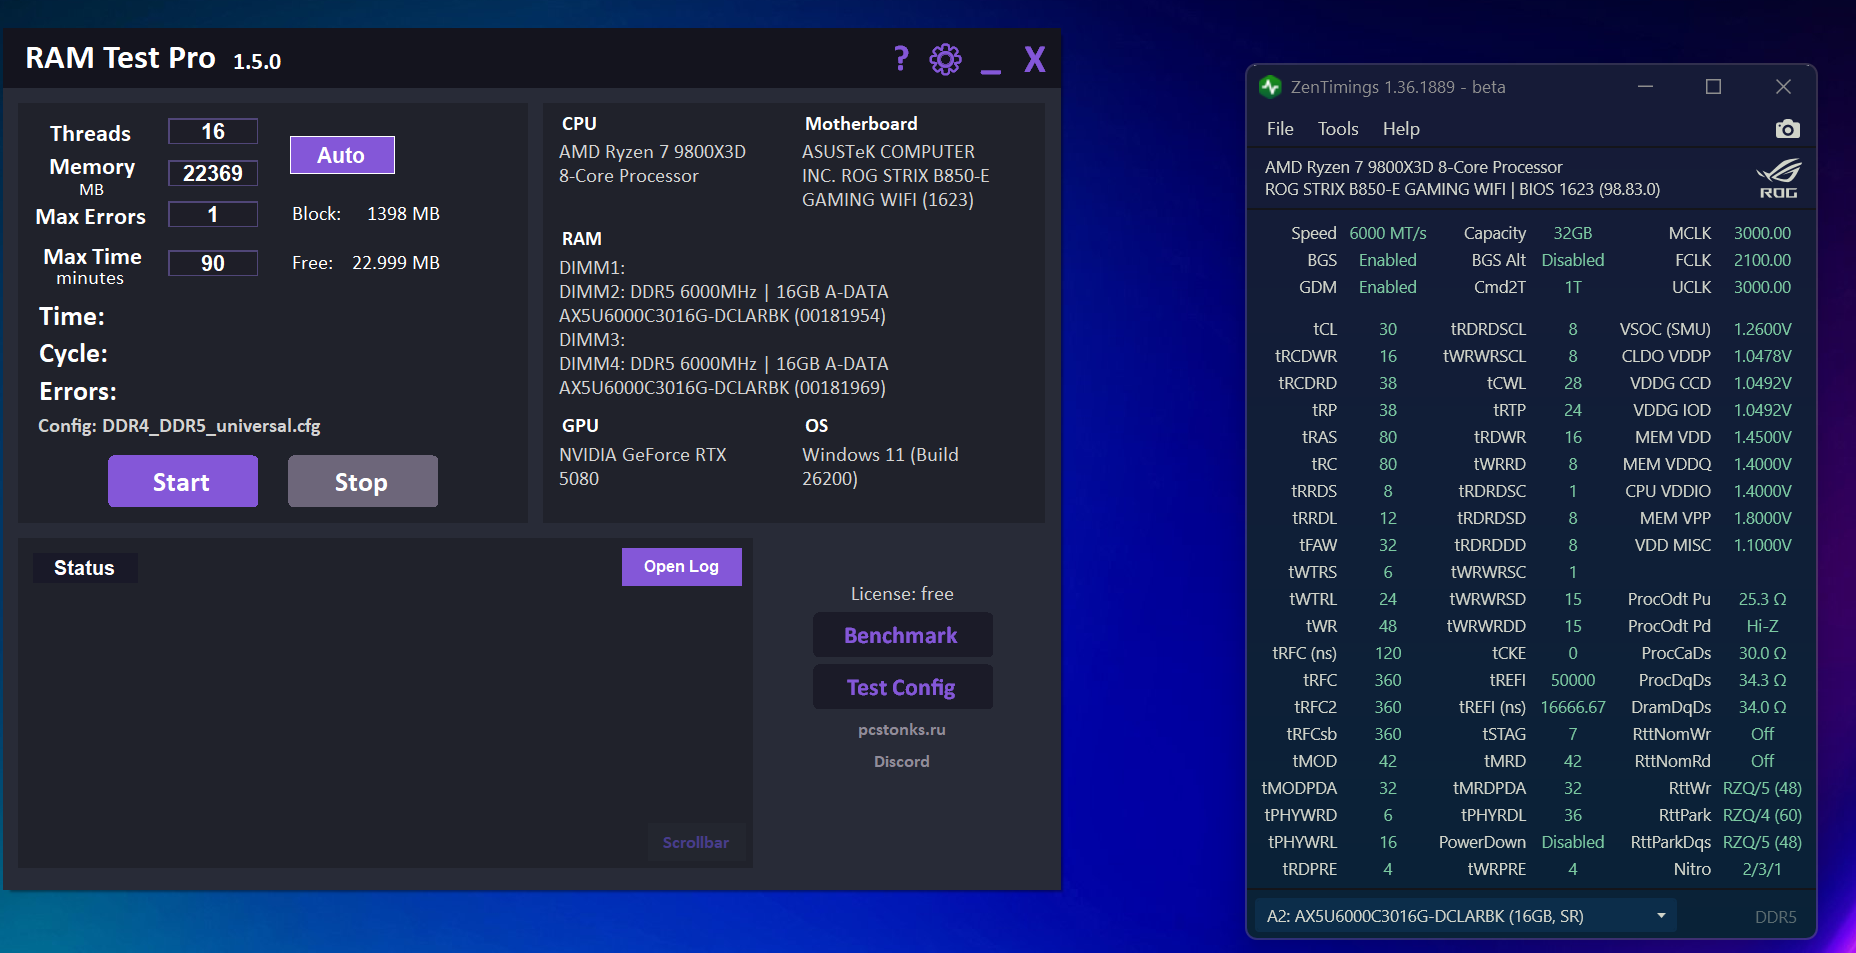
Task: Click the Status panel heading
Action: coord(84,568)
